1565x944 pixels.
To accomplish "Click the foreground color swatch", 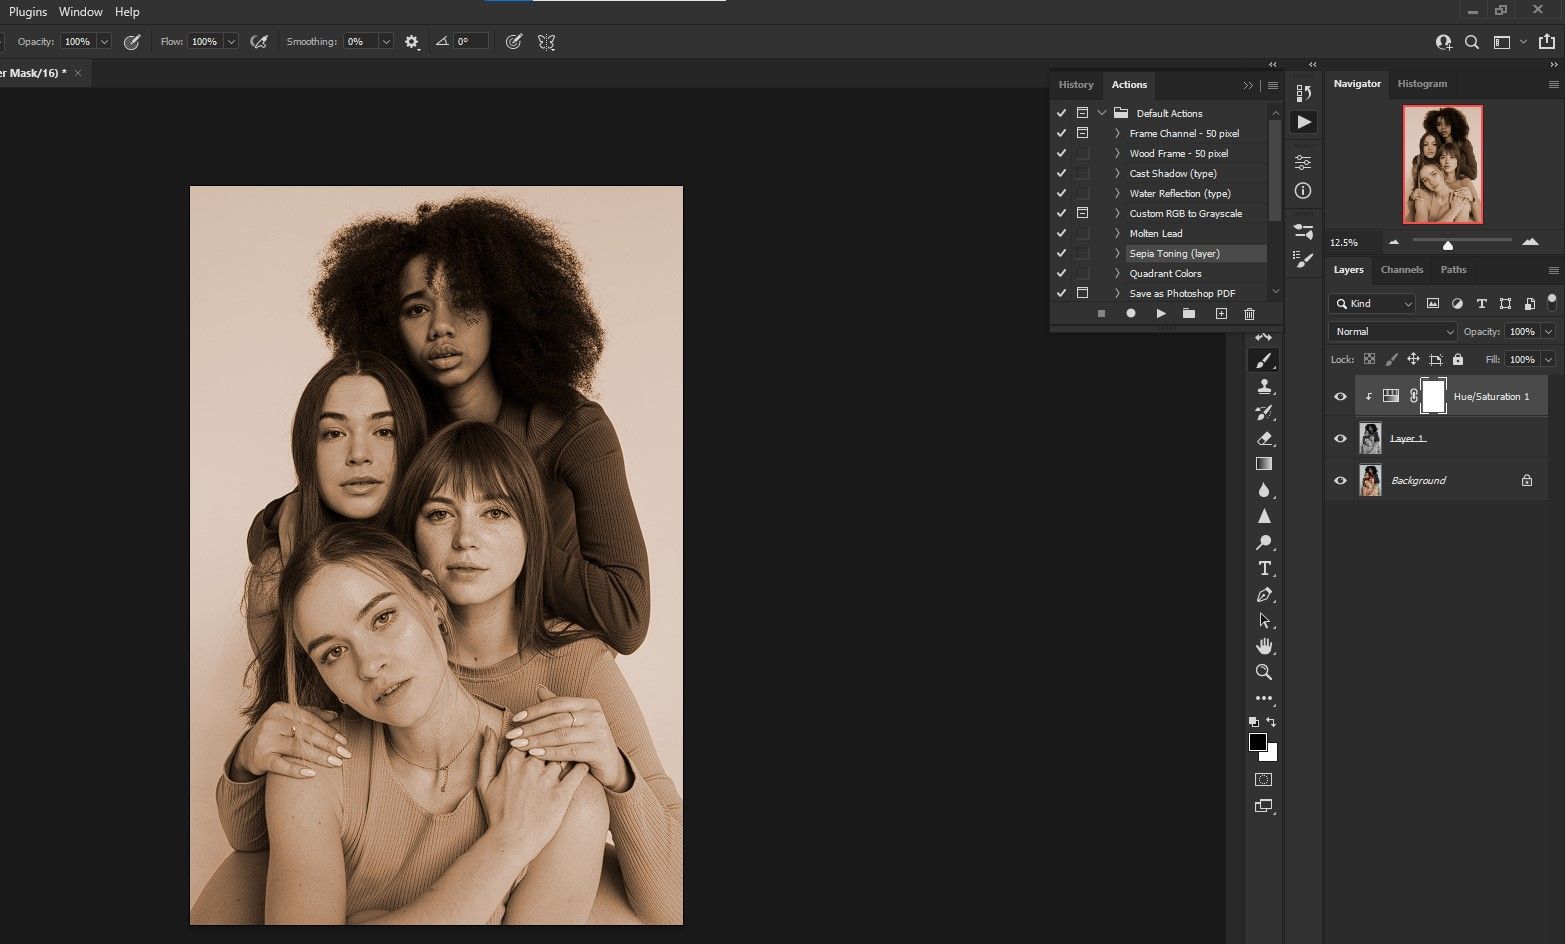I will pos(1257,742).
